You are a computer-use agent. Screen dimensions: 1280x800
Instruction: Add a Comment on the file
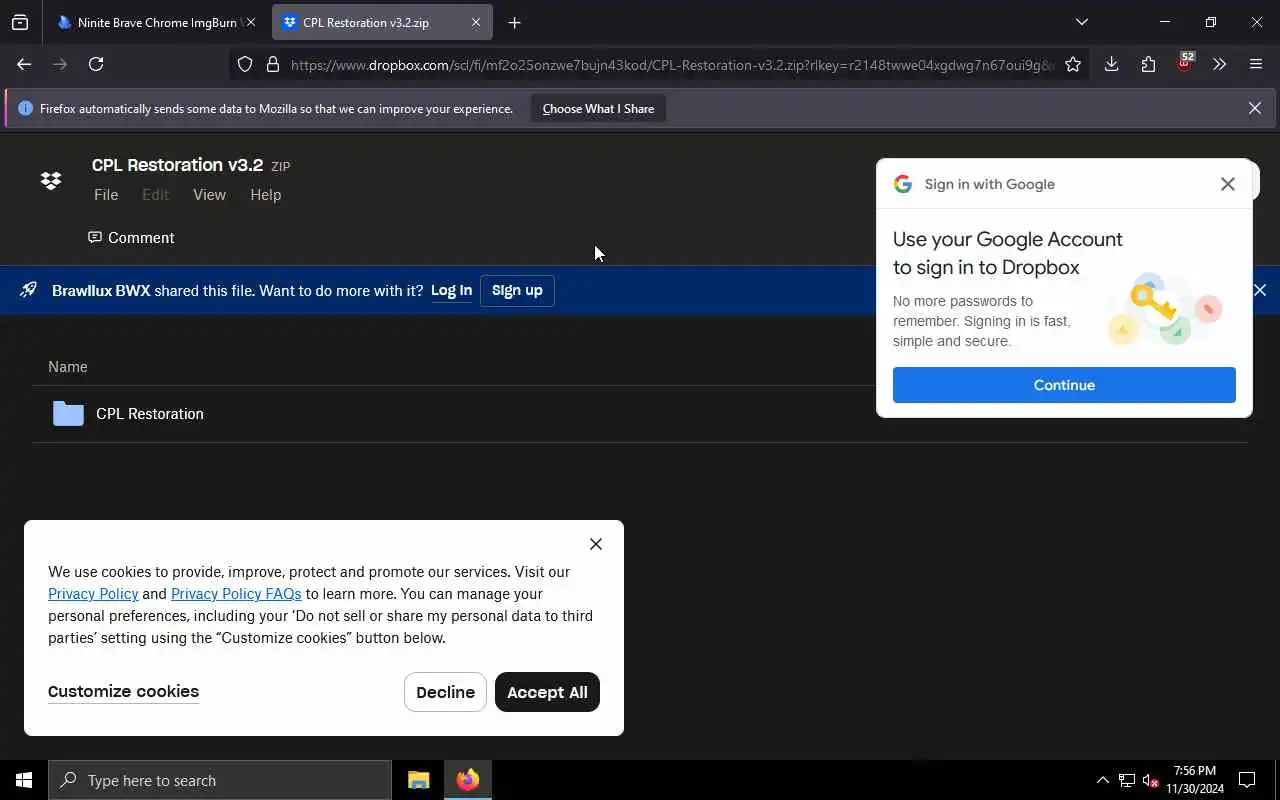pyautogui.click(x=131, y=238)
